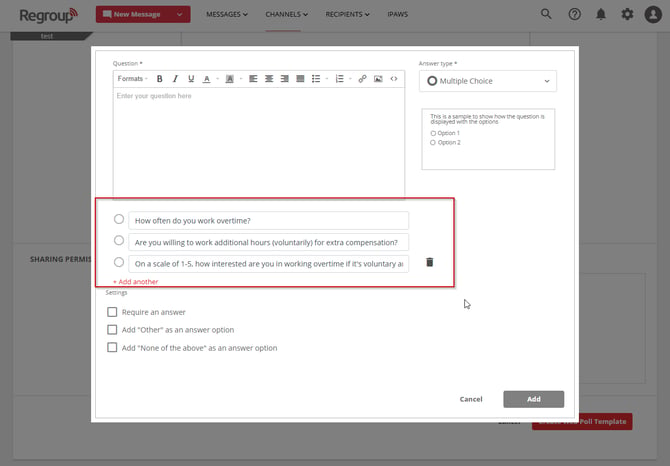This screenshot has height=466, width=670.
Task: Click Cancel in the question dialog
Action: [471, 399]
